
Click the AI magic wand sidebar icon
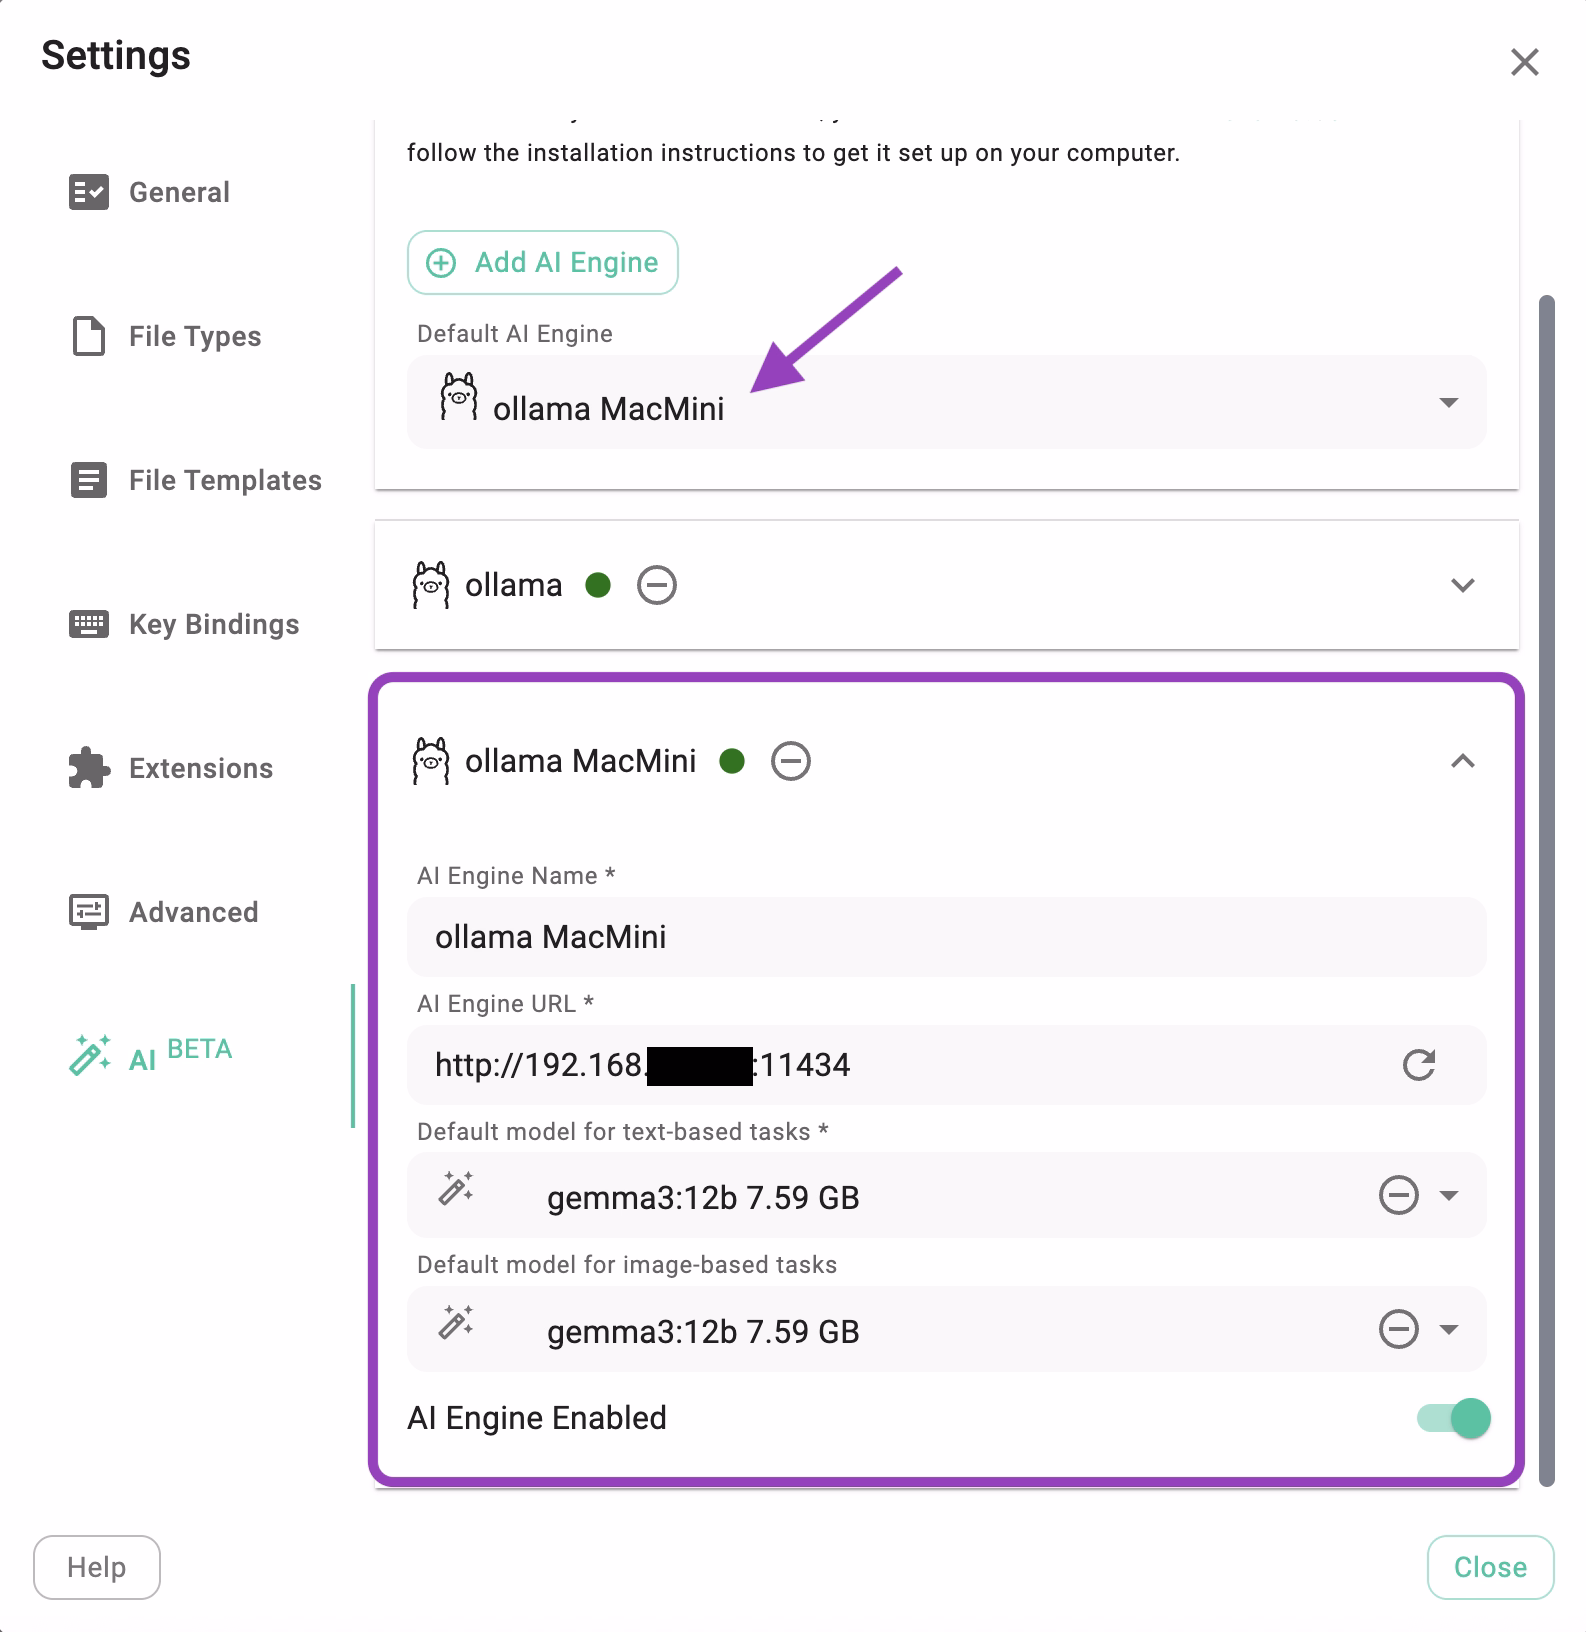[90, 1056]
